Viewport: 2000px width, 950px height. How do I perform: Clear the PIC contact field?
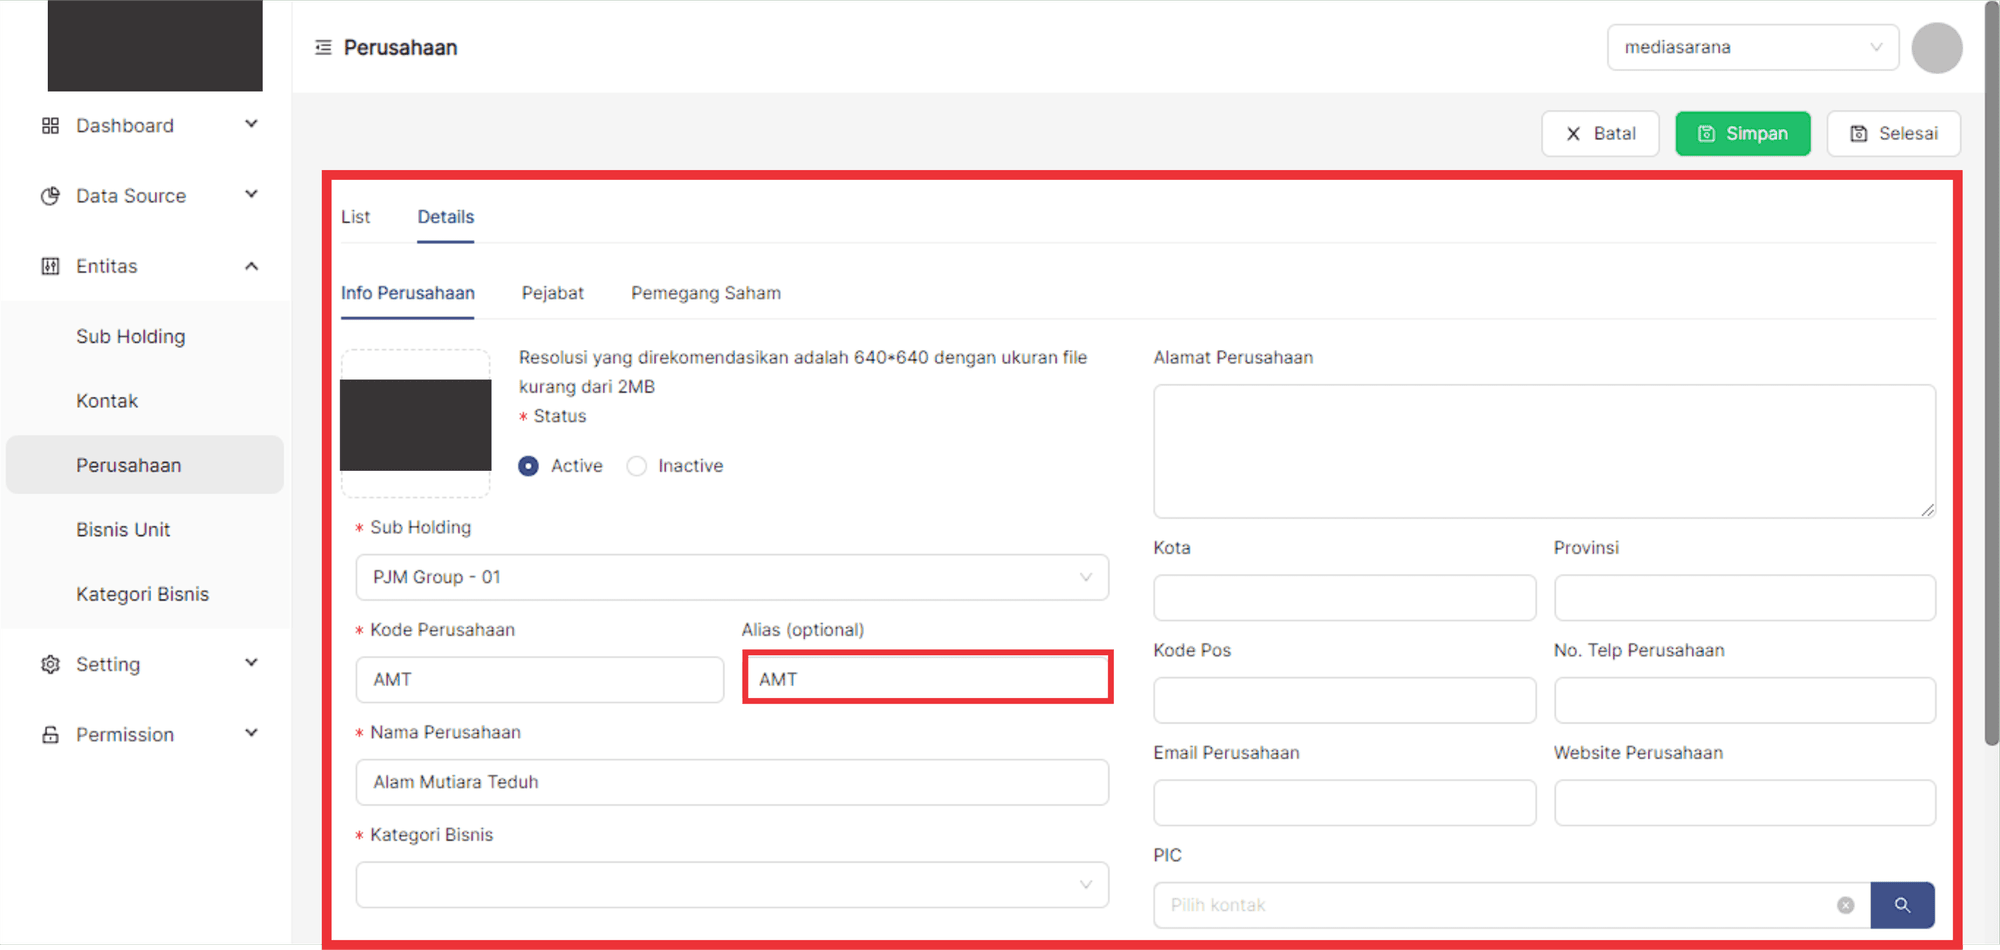[1845, 905]
